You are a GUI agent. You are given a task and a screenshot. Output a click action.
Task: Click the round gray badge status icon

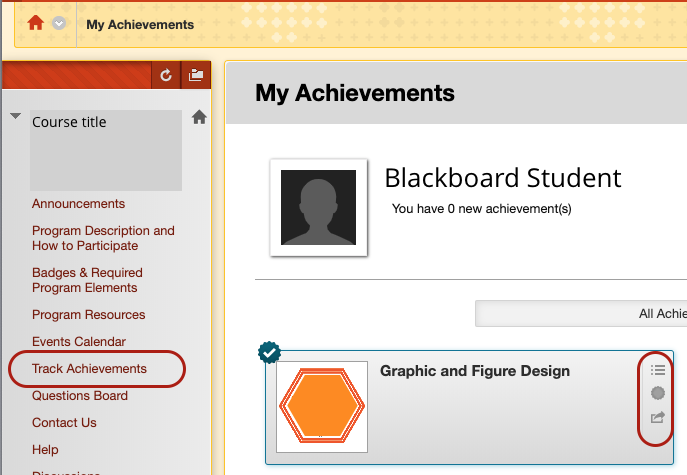[658, 393]
